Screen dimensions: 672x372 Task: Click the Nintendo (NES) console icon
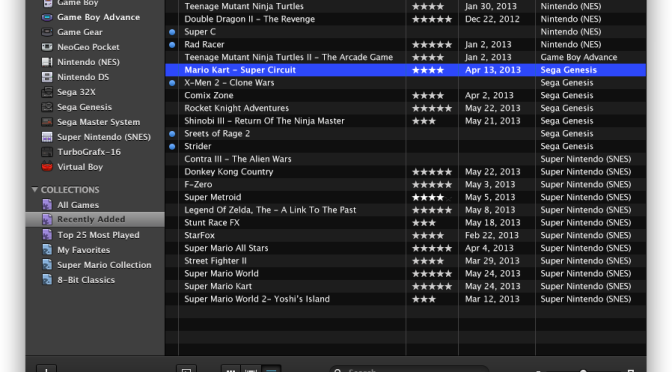pos(47,62)
